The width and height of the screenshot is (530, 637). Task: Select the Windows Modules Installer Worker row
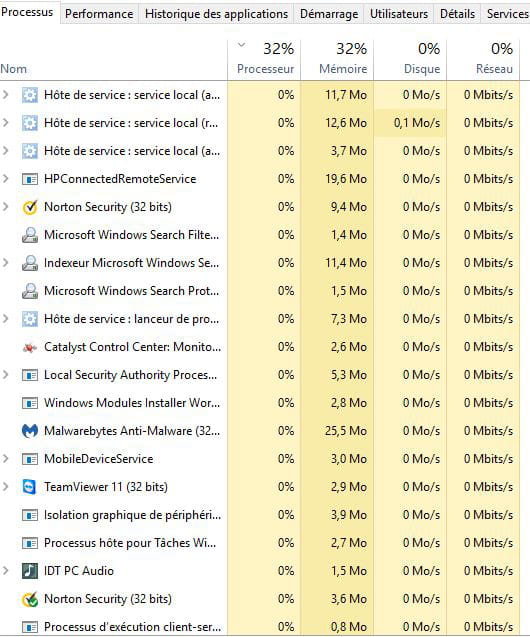[x=260, y=403]
